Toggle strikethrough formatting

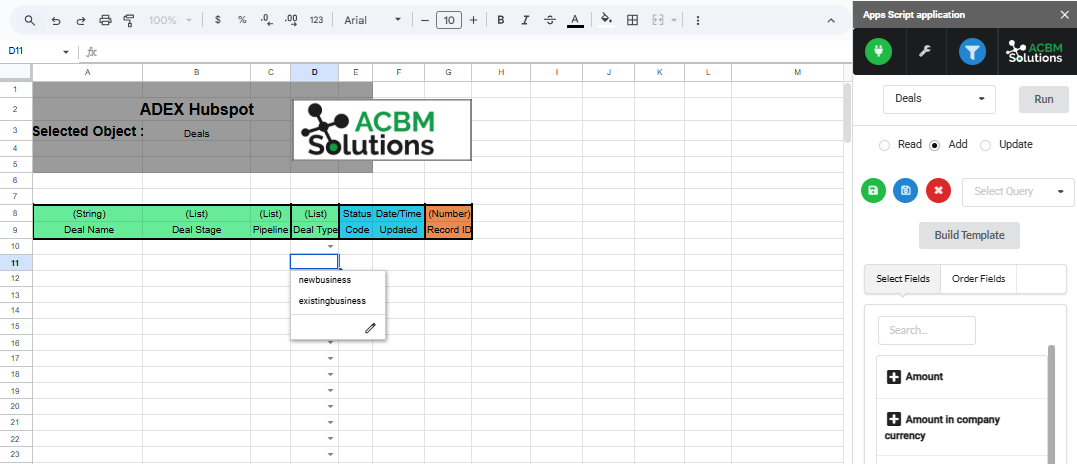click(549, 21)
